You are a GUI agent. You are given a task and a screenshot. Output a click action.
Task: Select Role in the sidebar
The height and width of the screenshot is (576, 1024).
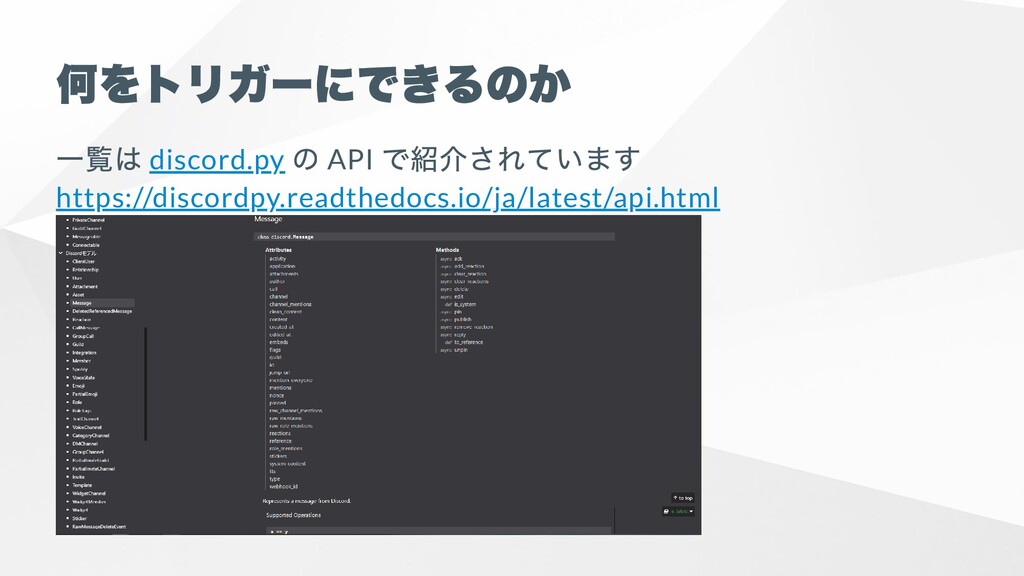[77, 402]
